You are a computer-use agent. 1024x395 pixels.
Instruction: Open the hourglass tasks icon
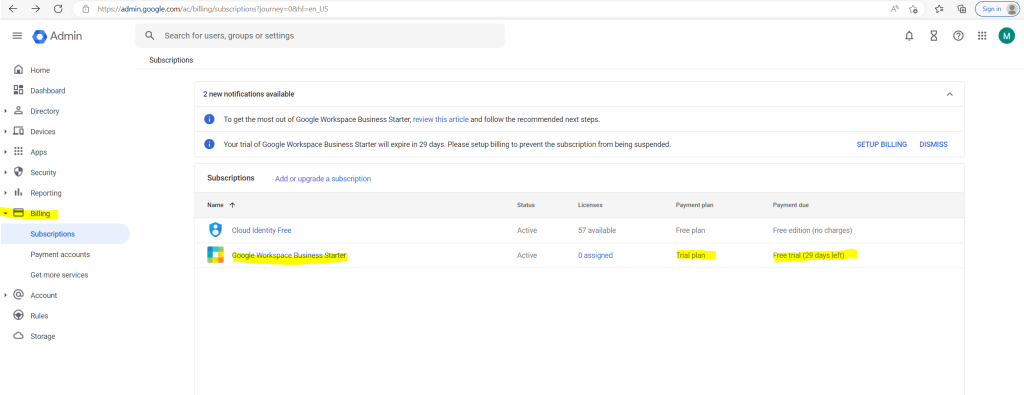click(934, 36)
